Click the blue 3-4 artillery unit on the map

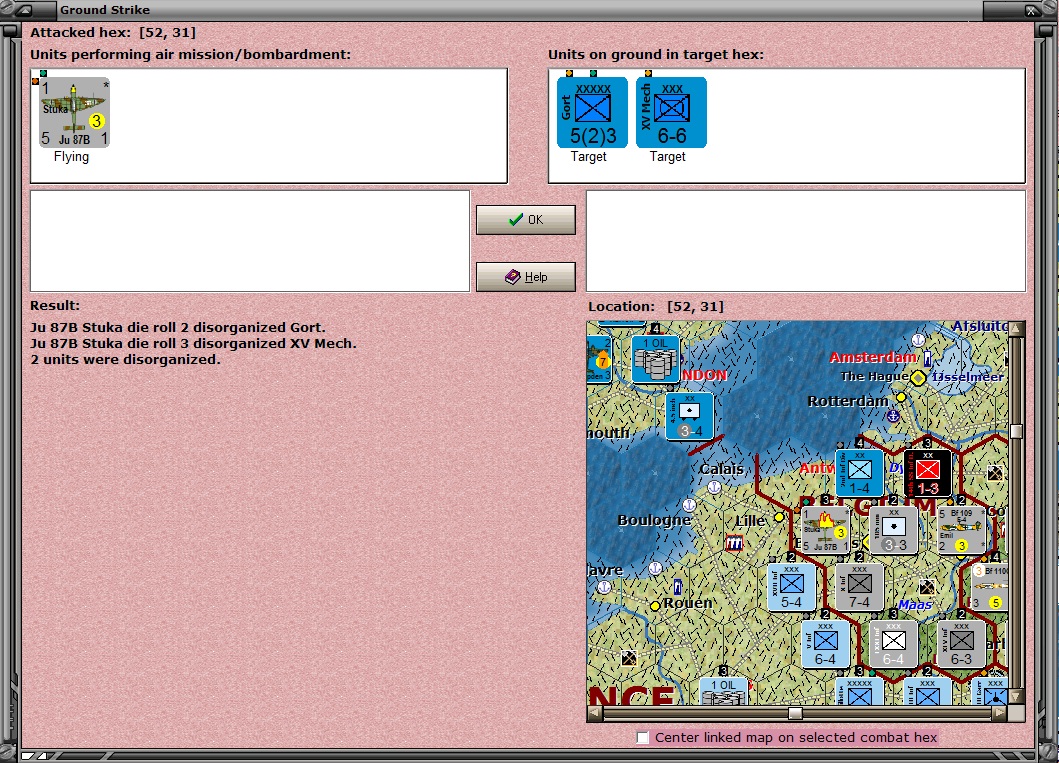click(x=690, y=417)
